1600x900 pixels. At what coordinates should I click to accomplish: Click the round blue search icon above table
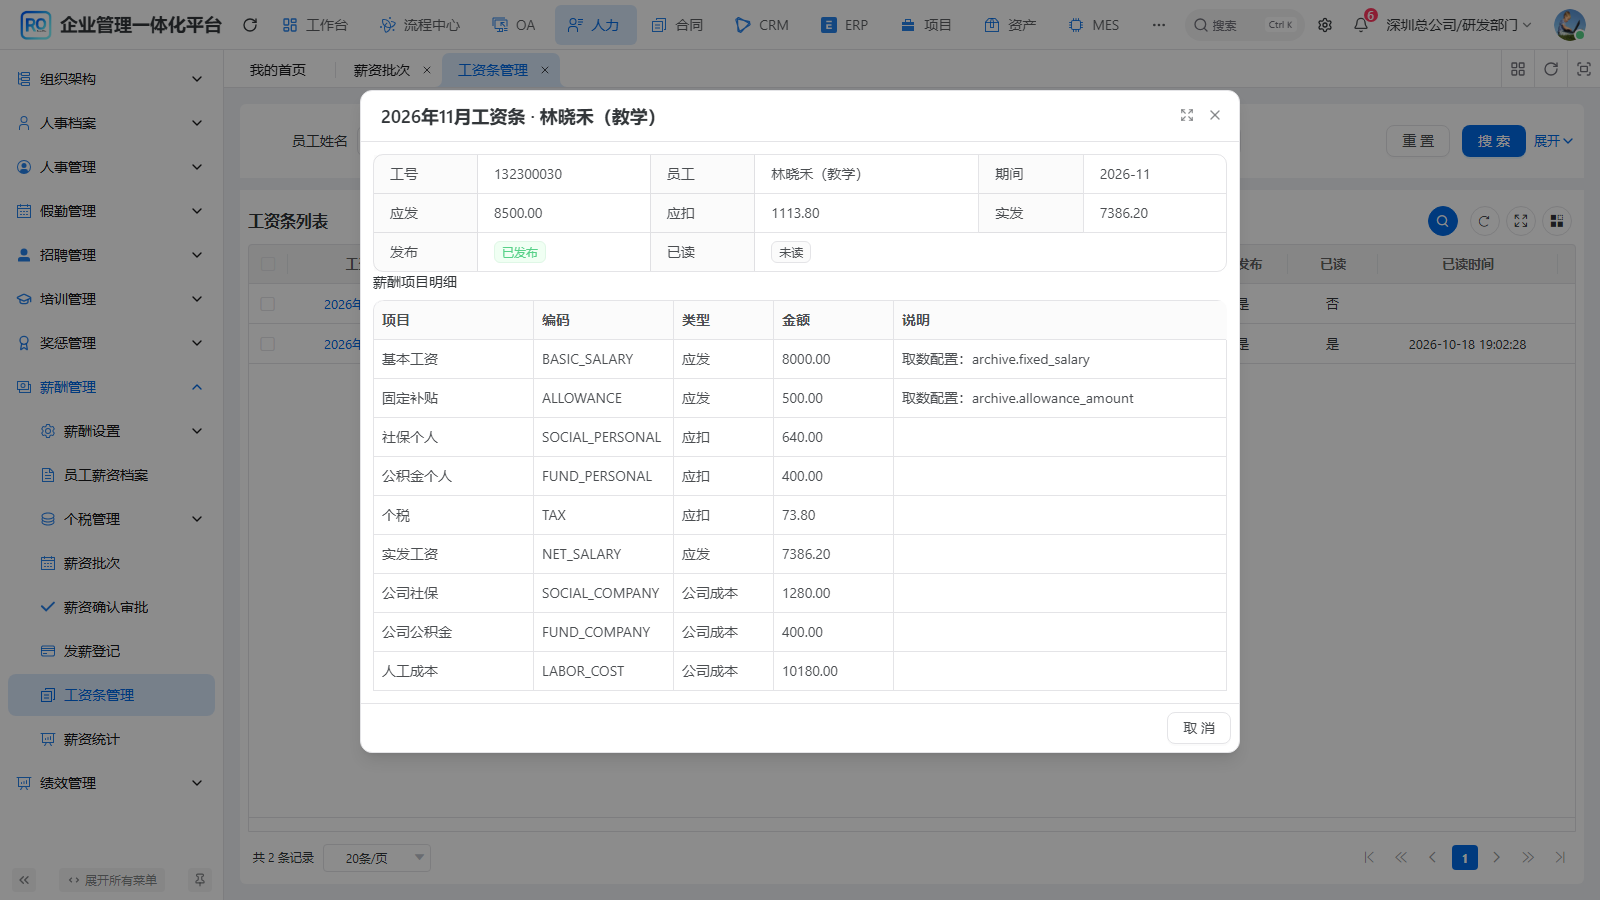[x=1442, y=221]
